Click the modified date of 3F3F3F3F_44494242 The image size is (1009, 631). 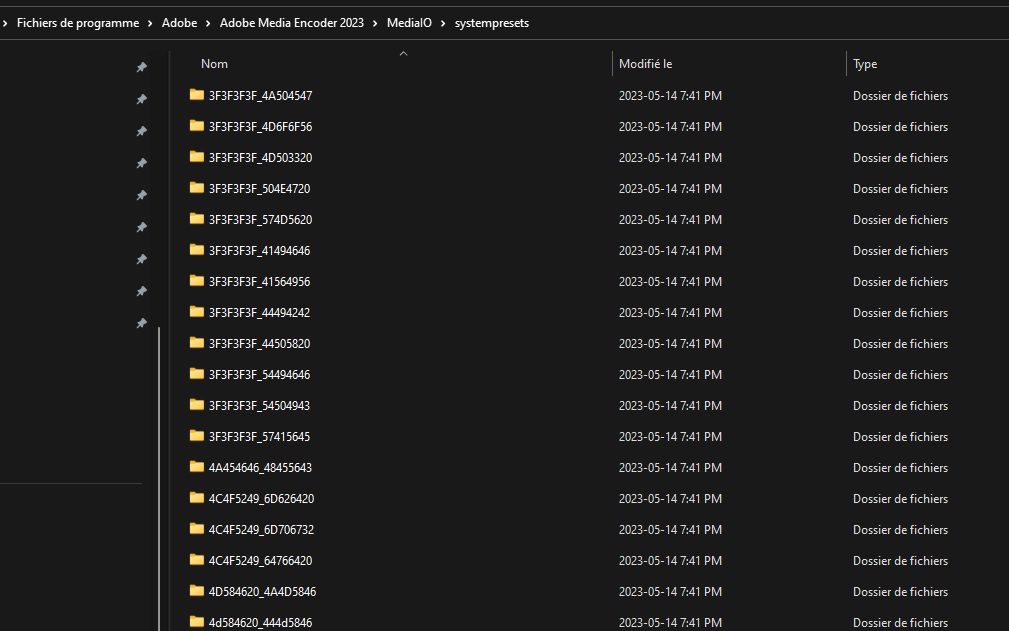(671, 313)
